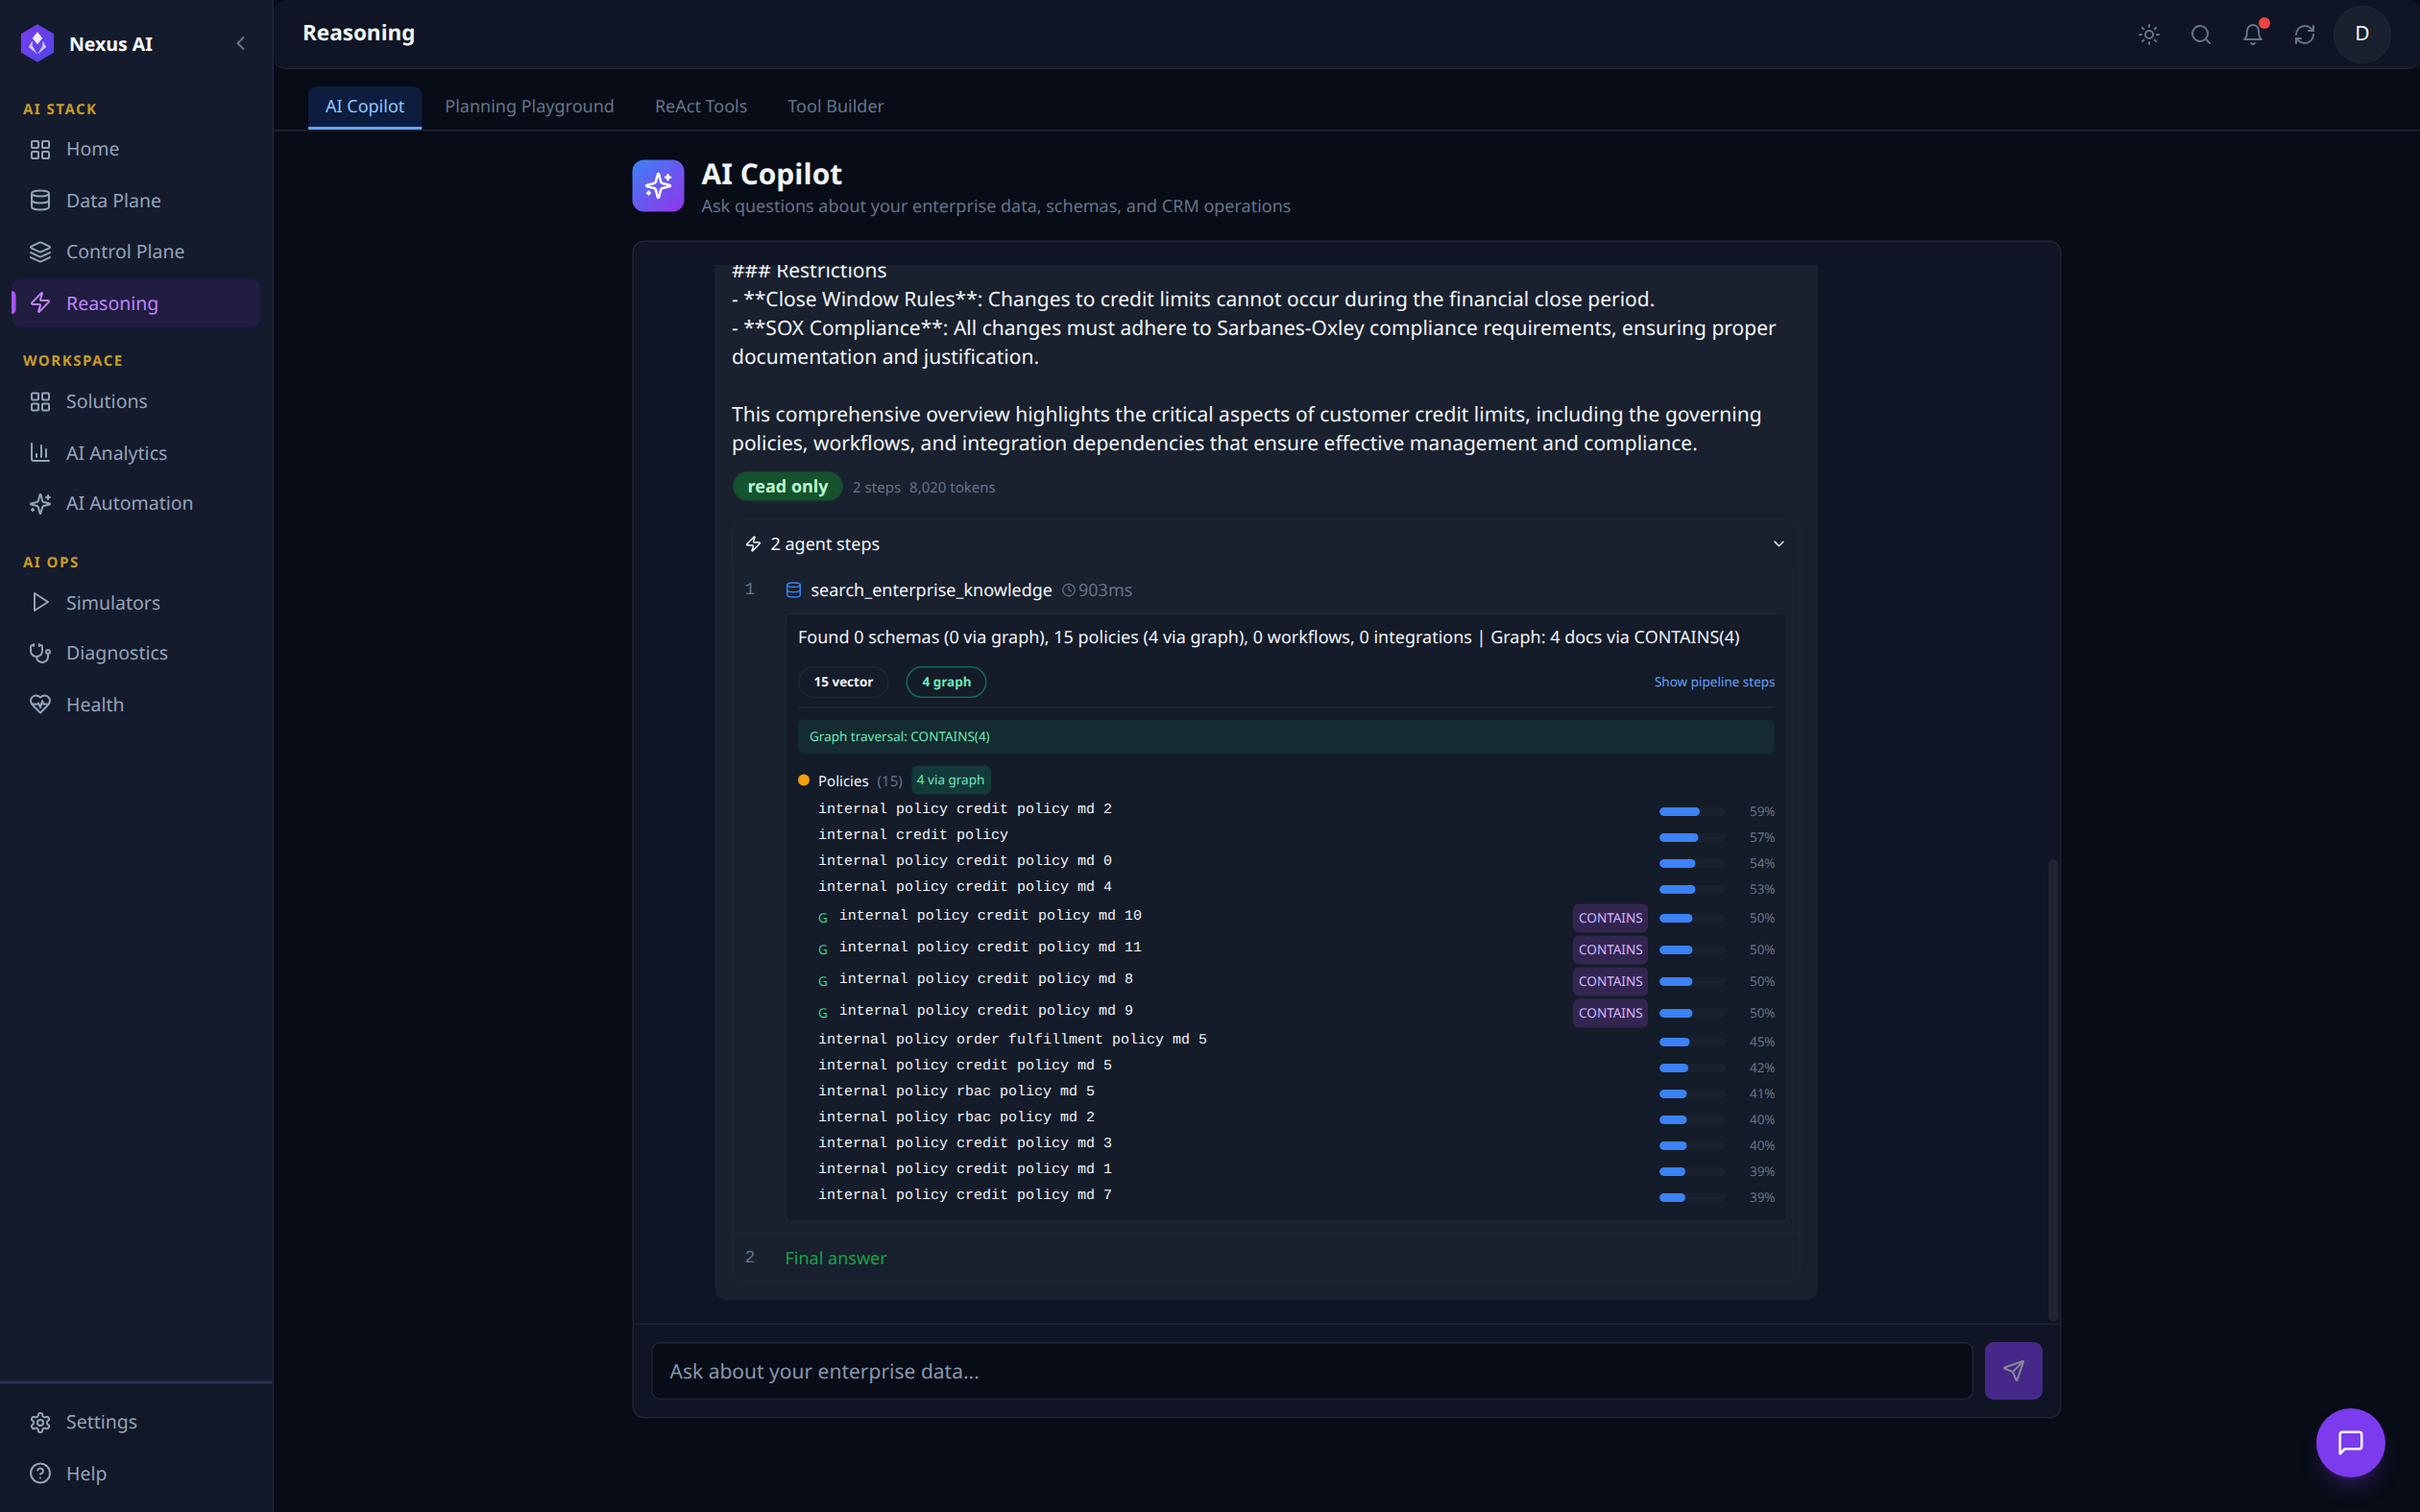The image size is (2420, 1512).
Task: Open the Data Plane database icon
Action: pyautogui.click(x=40, y=200)
